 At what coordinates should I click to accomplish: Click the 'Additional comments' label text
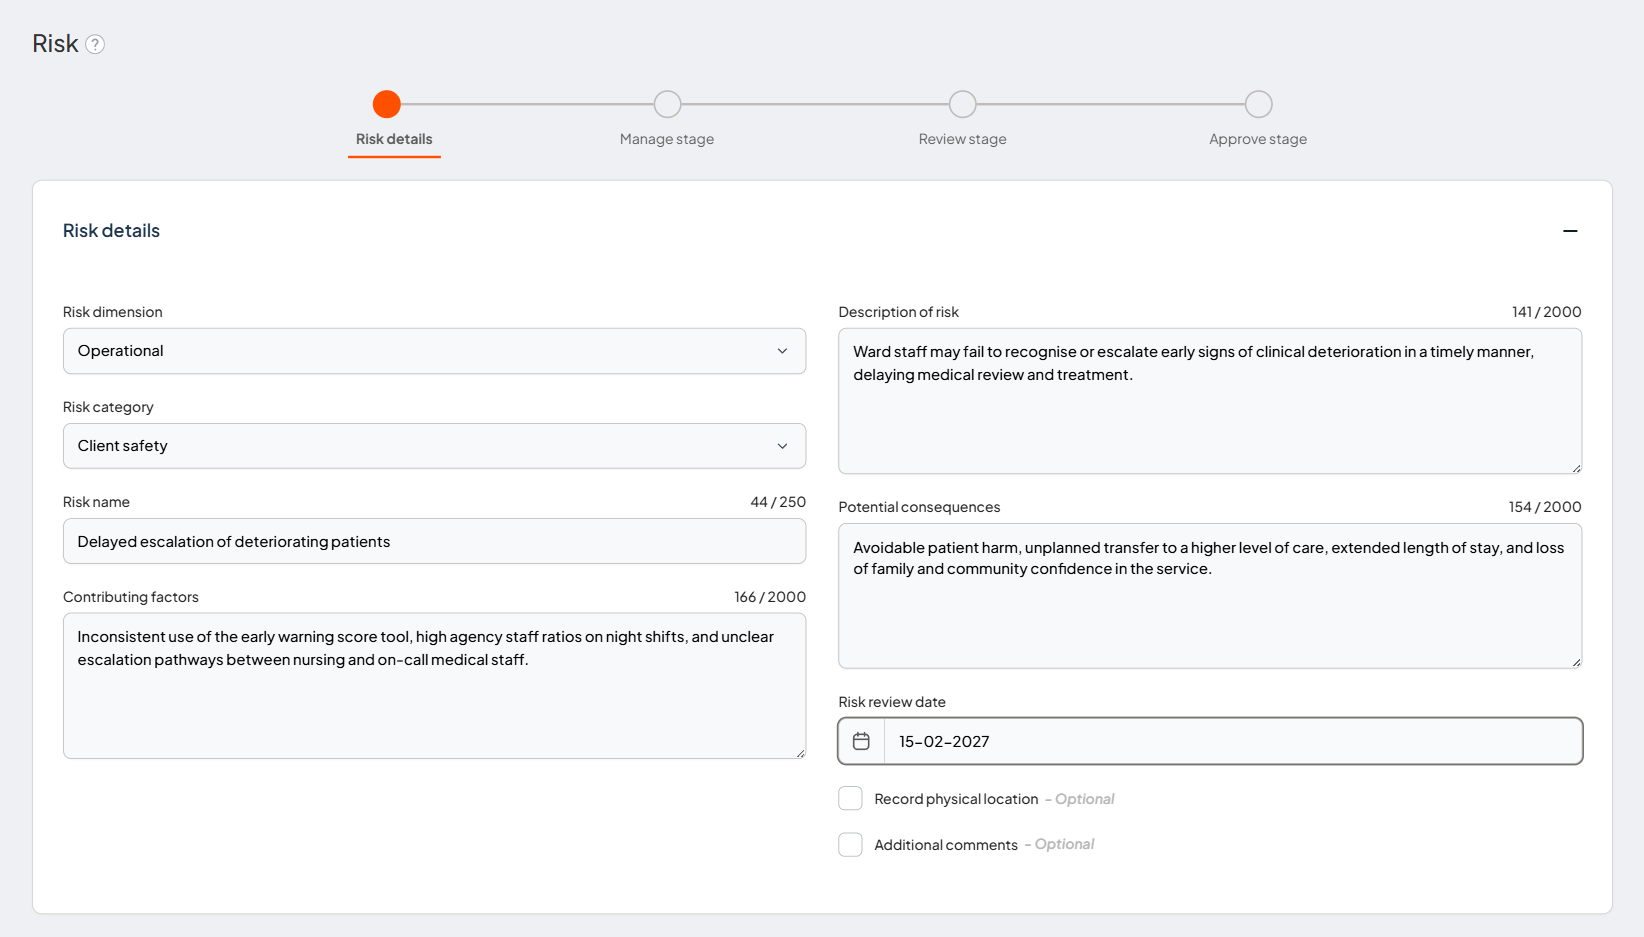[x=946, y=845]
